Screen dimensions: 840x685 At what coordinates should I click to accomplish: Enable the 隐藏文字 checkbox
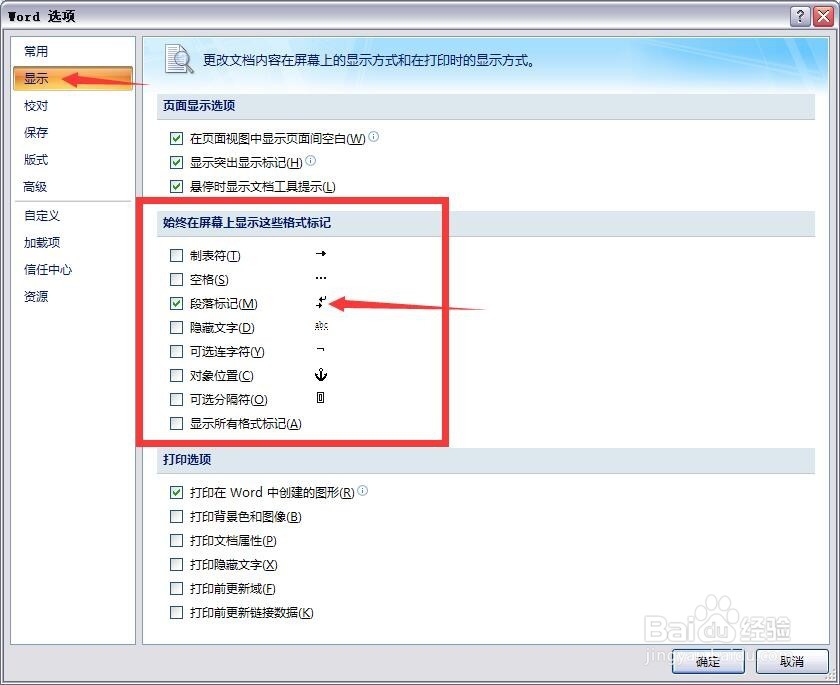pos(176,327)
